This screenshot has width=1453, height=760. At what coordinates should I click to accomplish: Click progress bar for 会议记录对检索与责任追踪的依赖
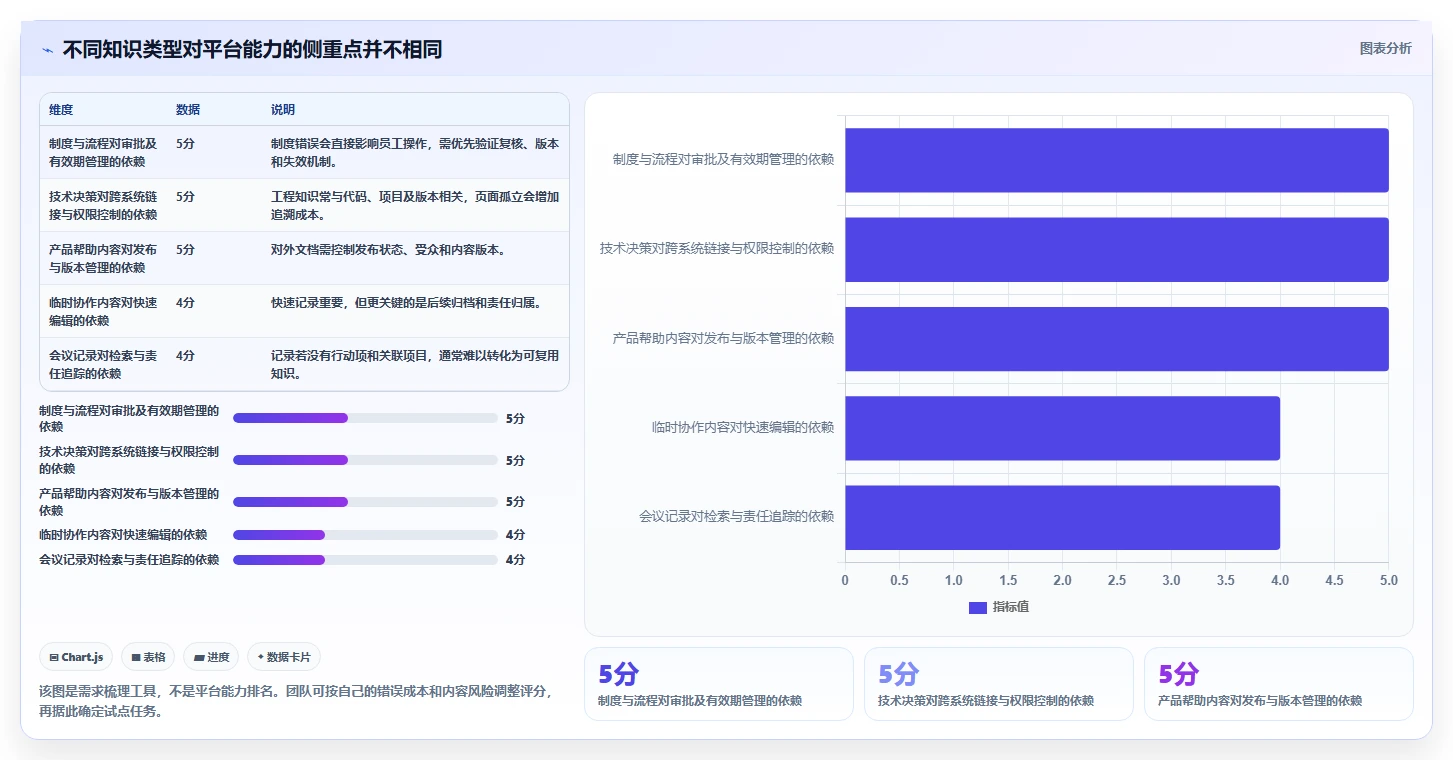[365, 560]
